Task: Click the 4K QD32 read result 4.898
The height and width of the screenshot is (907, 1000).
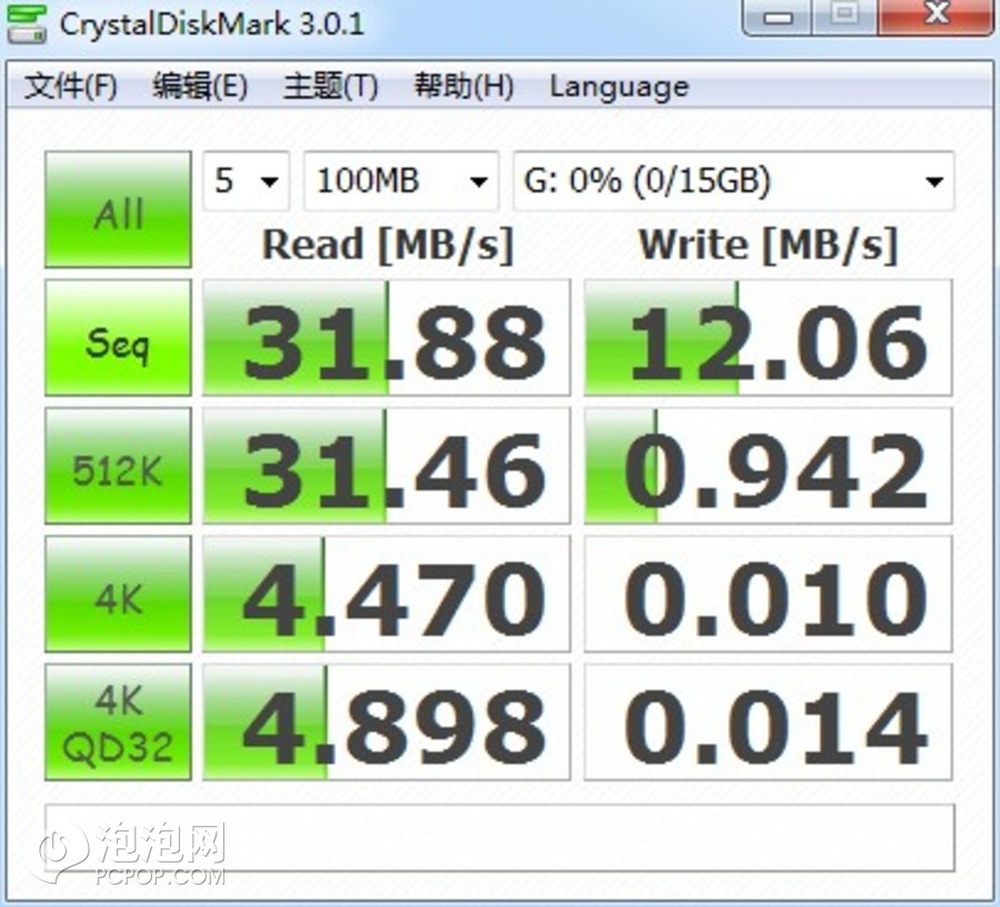Action: coord(386,721)
